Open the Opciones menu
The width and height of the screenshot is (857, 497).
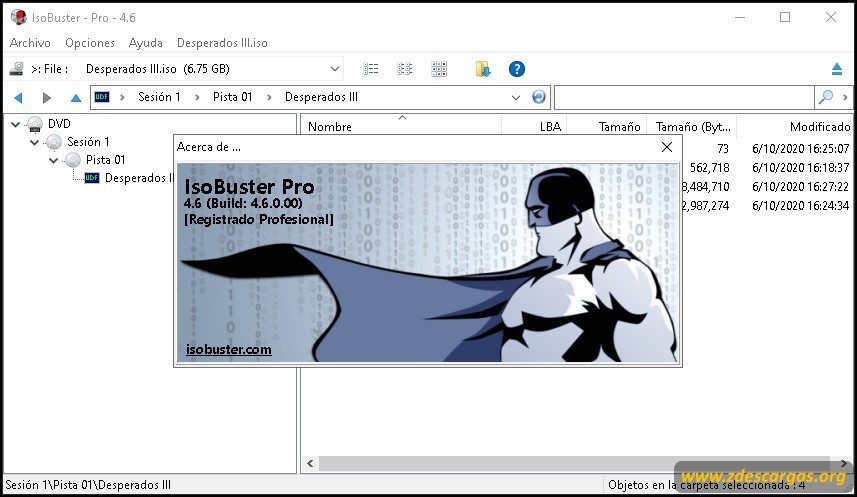click(90, 43)
